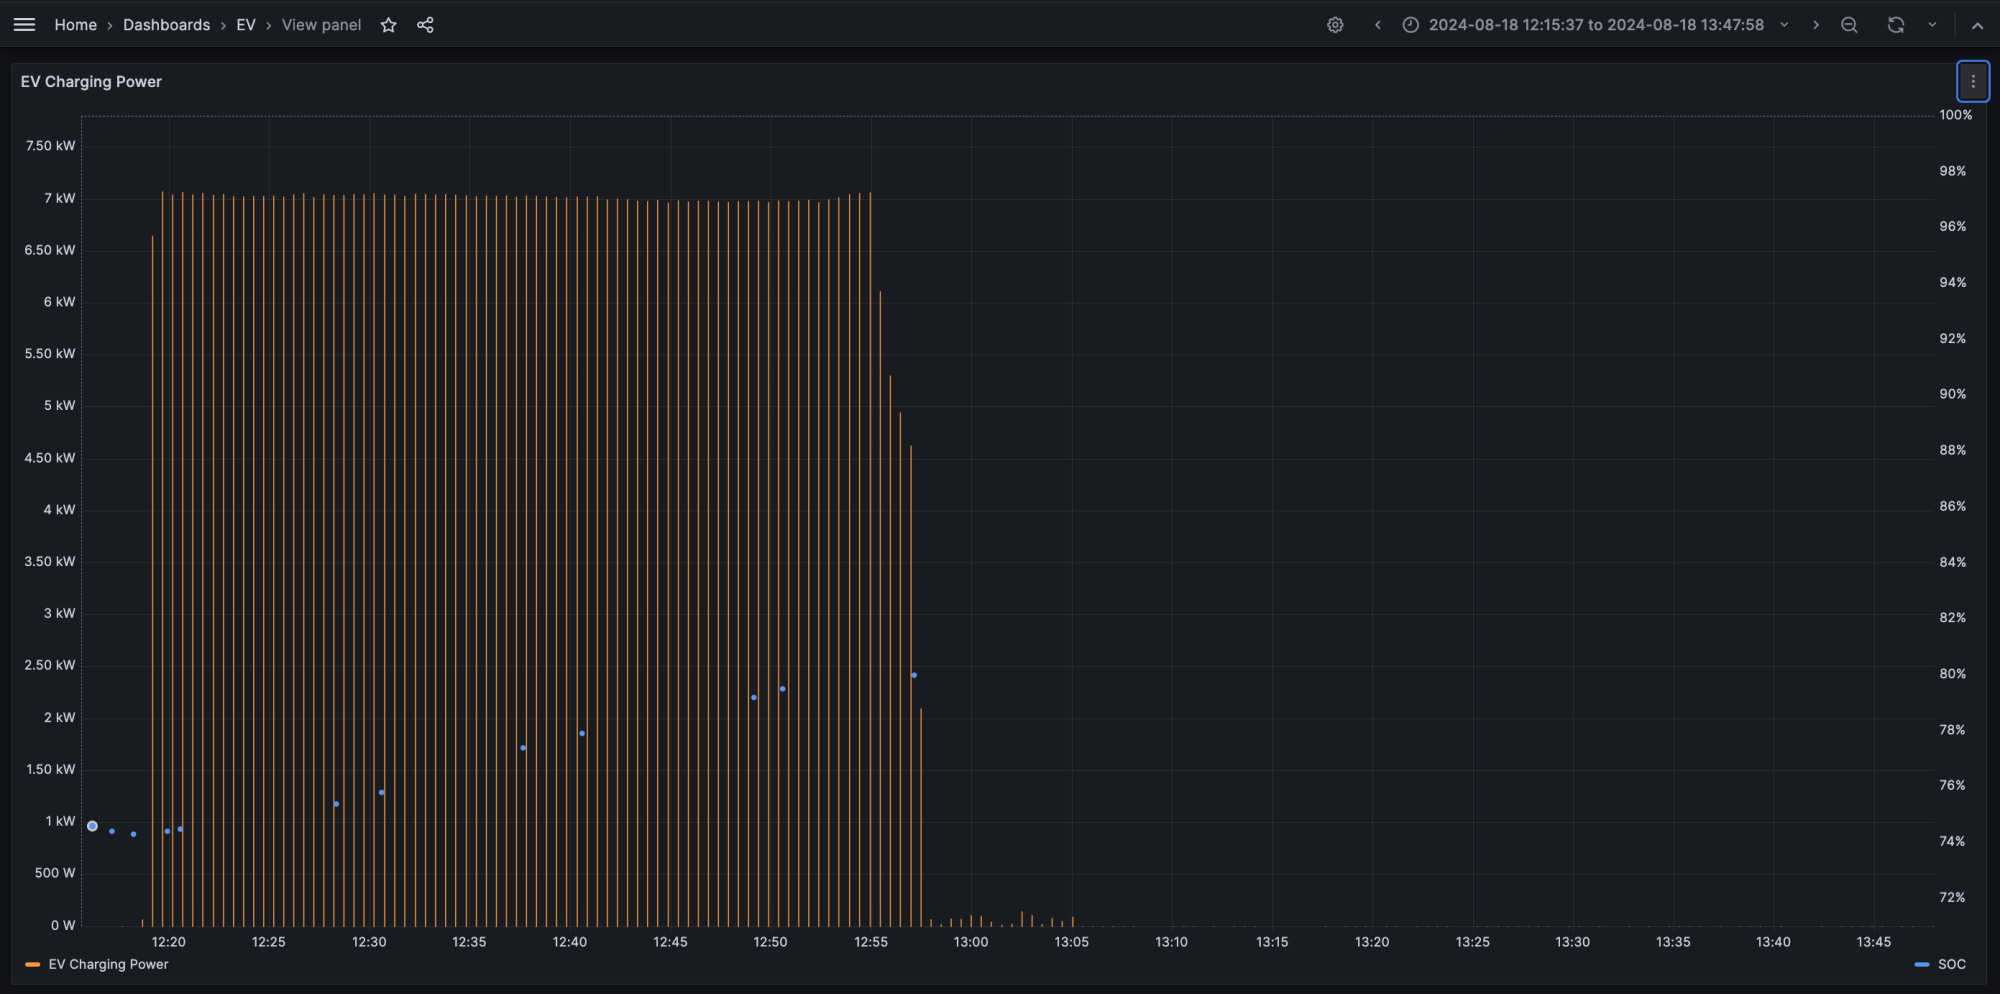This screenshot has width=2000, height=994.
Task: Click the View panel breadcrumb
Action: pos(321,25)
